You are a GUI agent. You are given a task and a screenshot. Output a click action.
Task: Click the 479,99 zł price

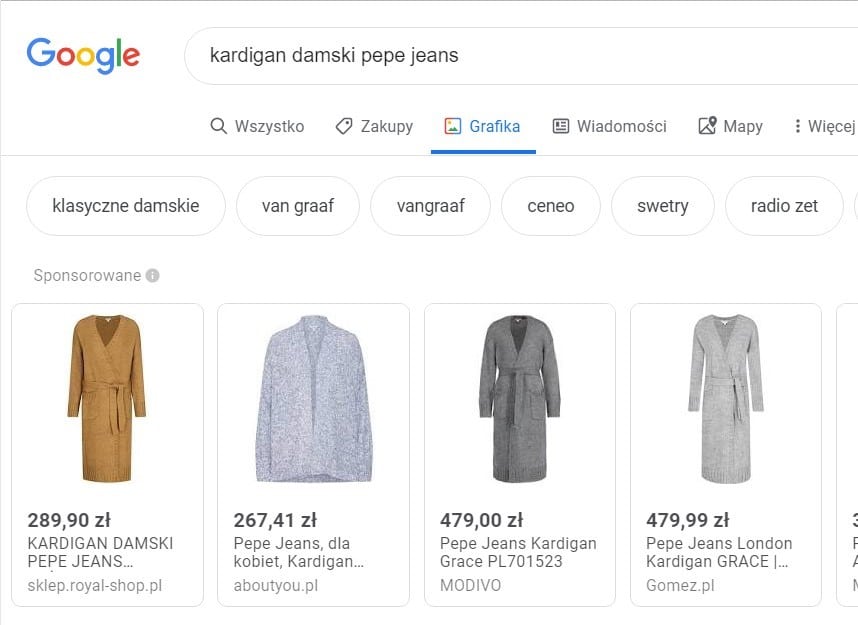point(688,520)
